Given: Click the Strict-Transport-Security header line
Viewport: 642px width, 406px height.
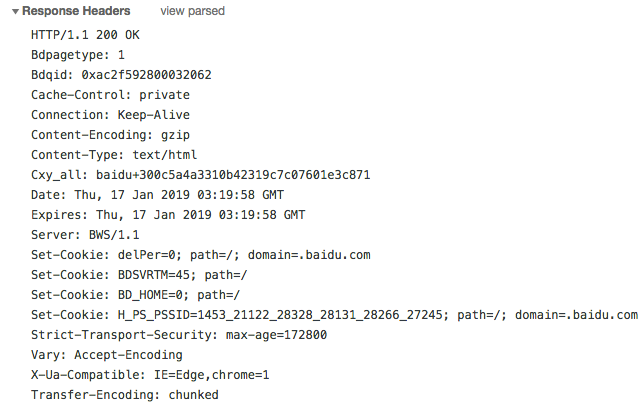Looking at the screenshot, I should click(x=179, y=335).
